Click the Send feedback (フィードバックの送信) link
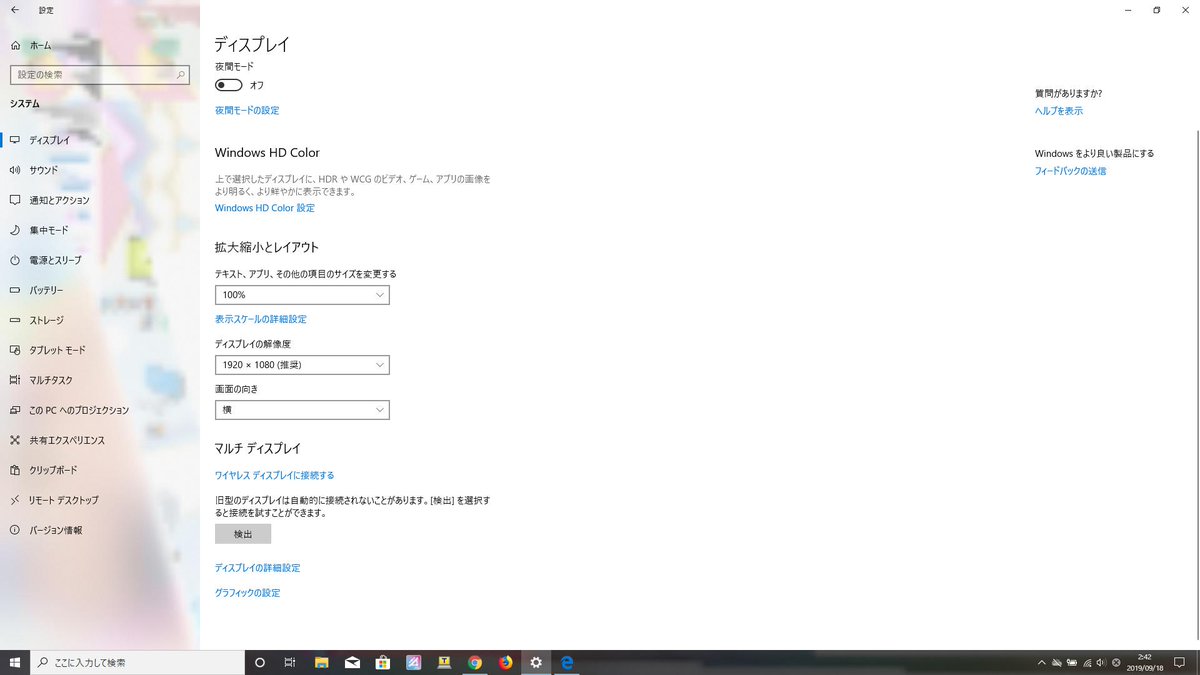Viewport: 1200px width, 675px height. (1071, 171)
